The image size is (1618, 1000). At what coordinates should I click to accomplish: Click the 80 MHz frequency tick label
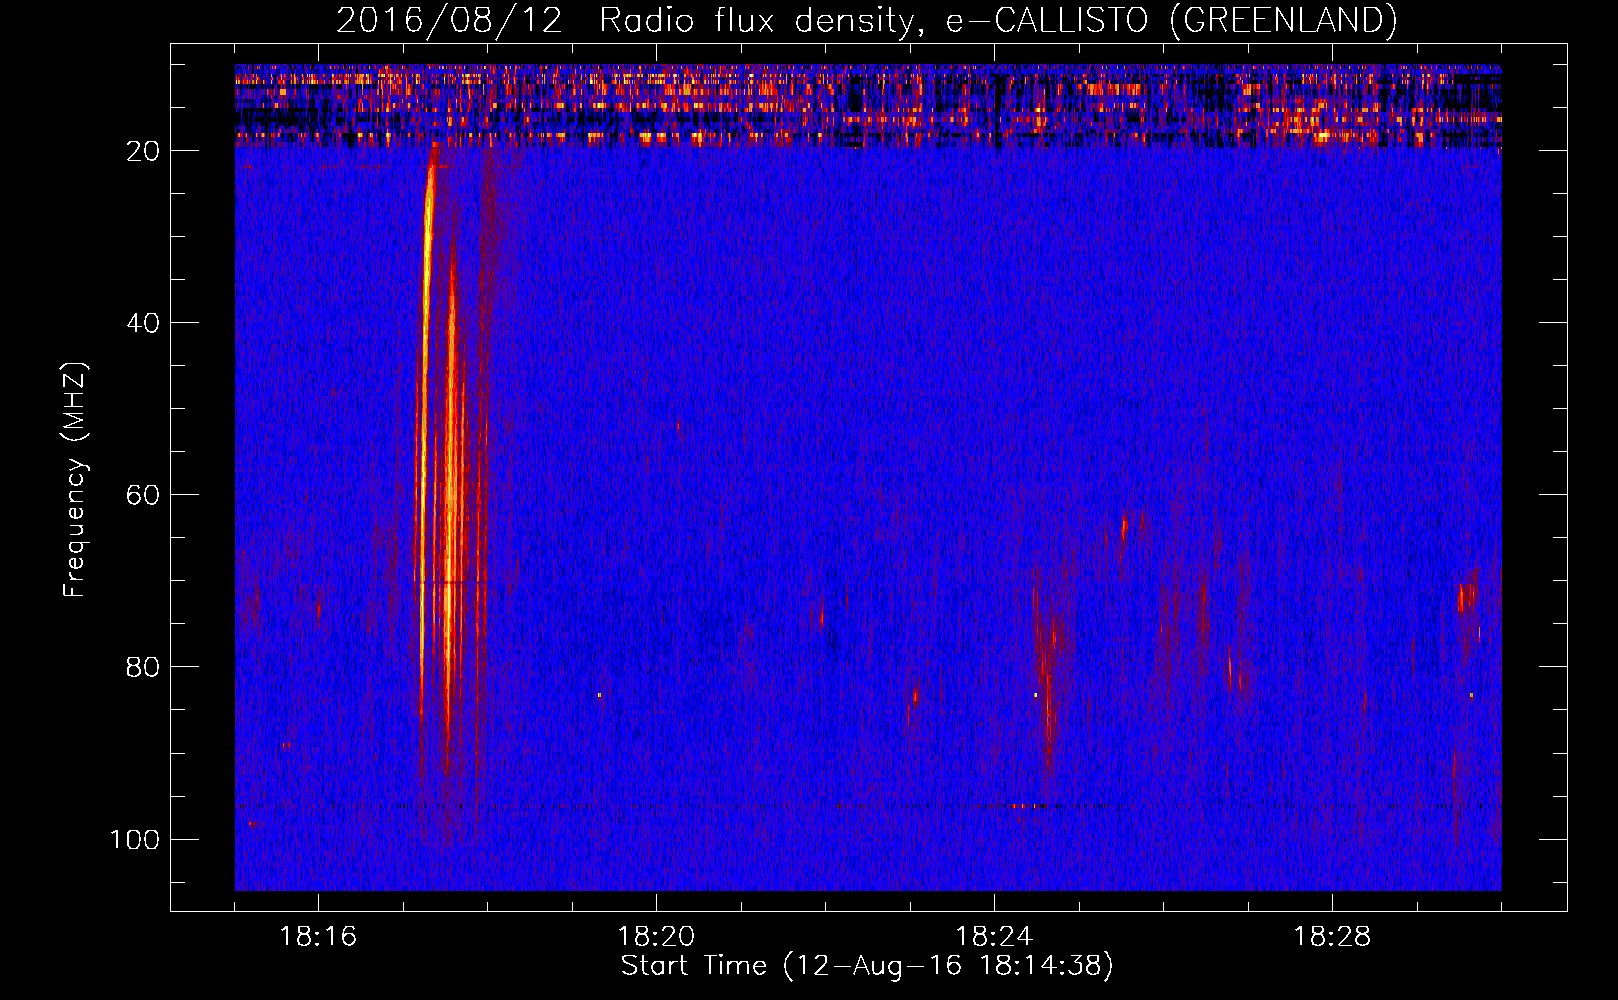[143, 667]
